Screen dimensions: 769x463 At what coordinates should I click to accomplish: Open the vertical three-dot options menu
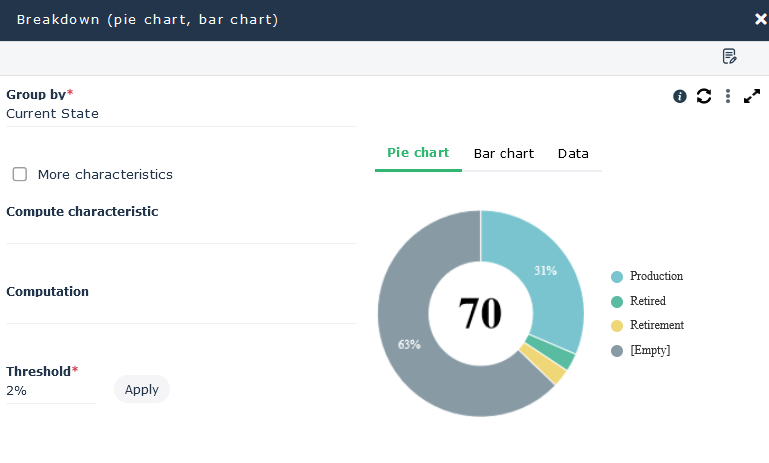728,96
